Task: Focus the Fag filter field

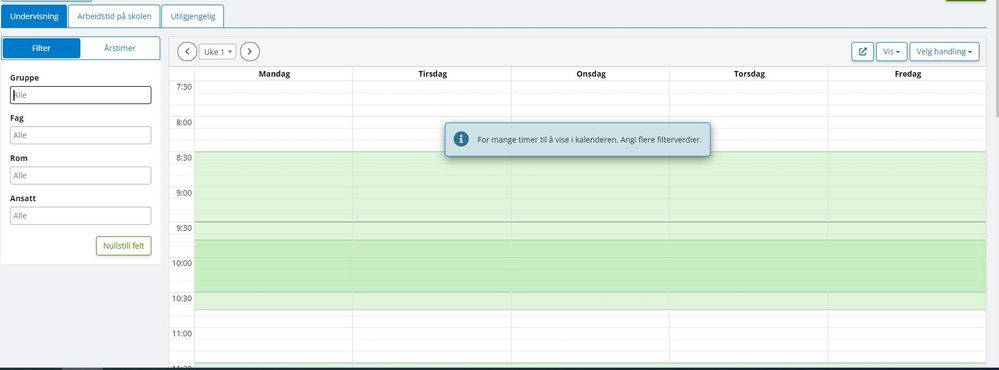Action: coord(81,135)
